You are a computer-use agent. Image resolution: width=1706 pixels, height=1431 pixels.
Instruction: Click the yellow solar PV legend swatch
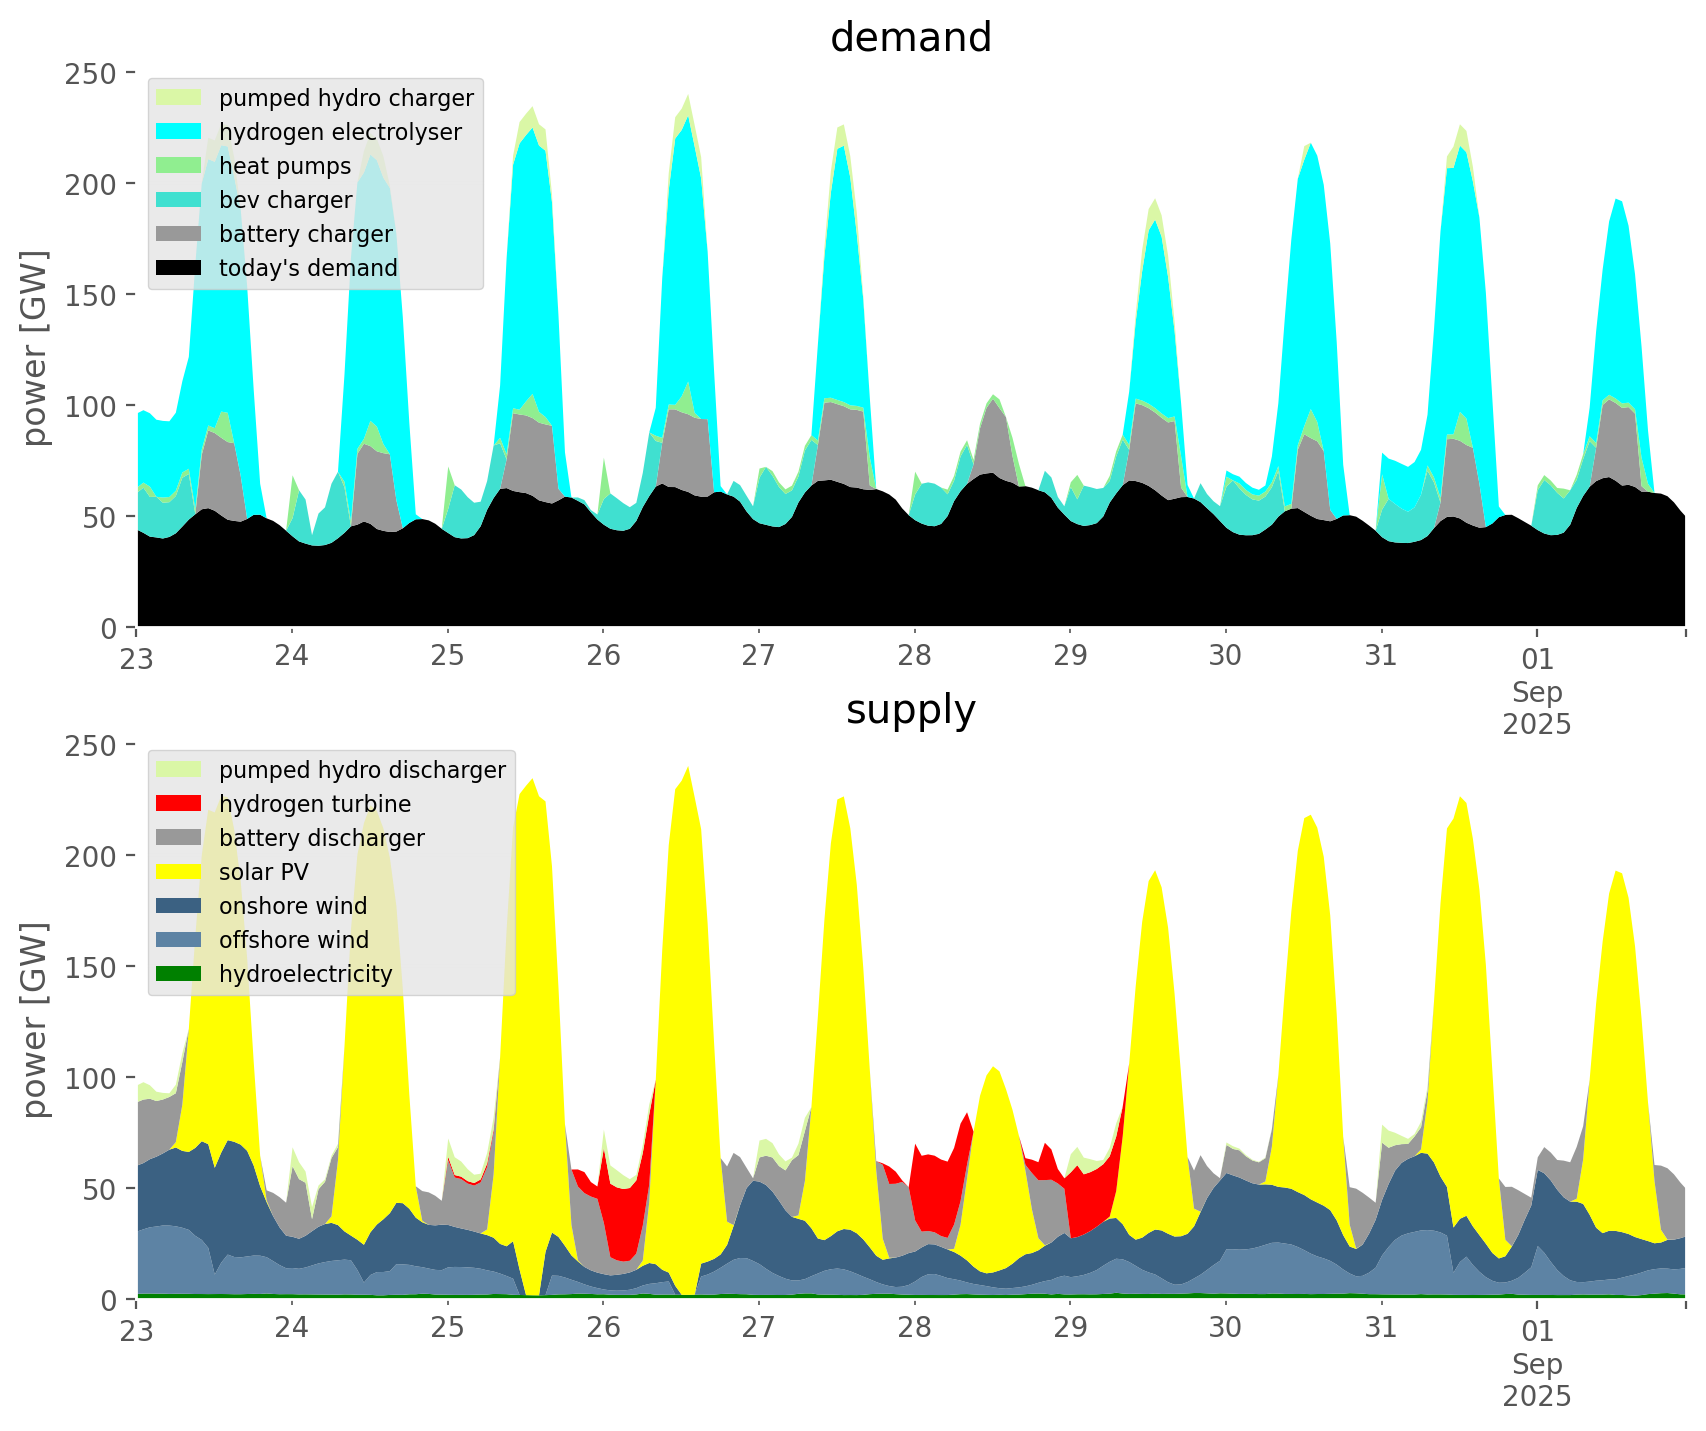pyautogui.click(x=180, y=872)
